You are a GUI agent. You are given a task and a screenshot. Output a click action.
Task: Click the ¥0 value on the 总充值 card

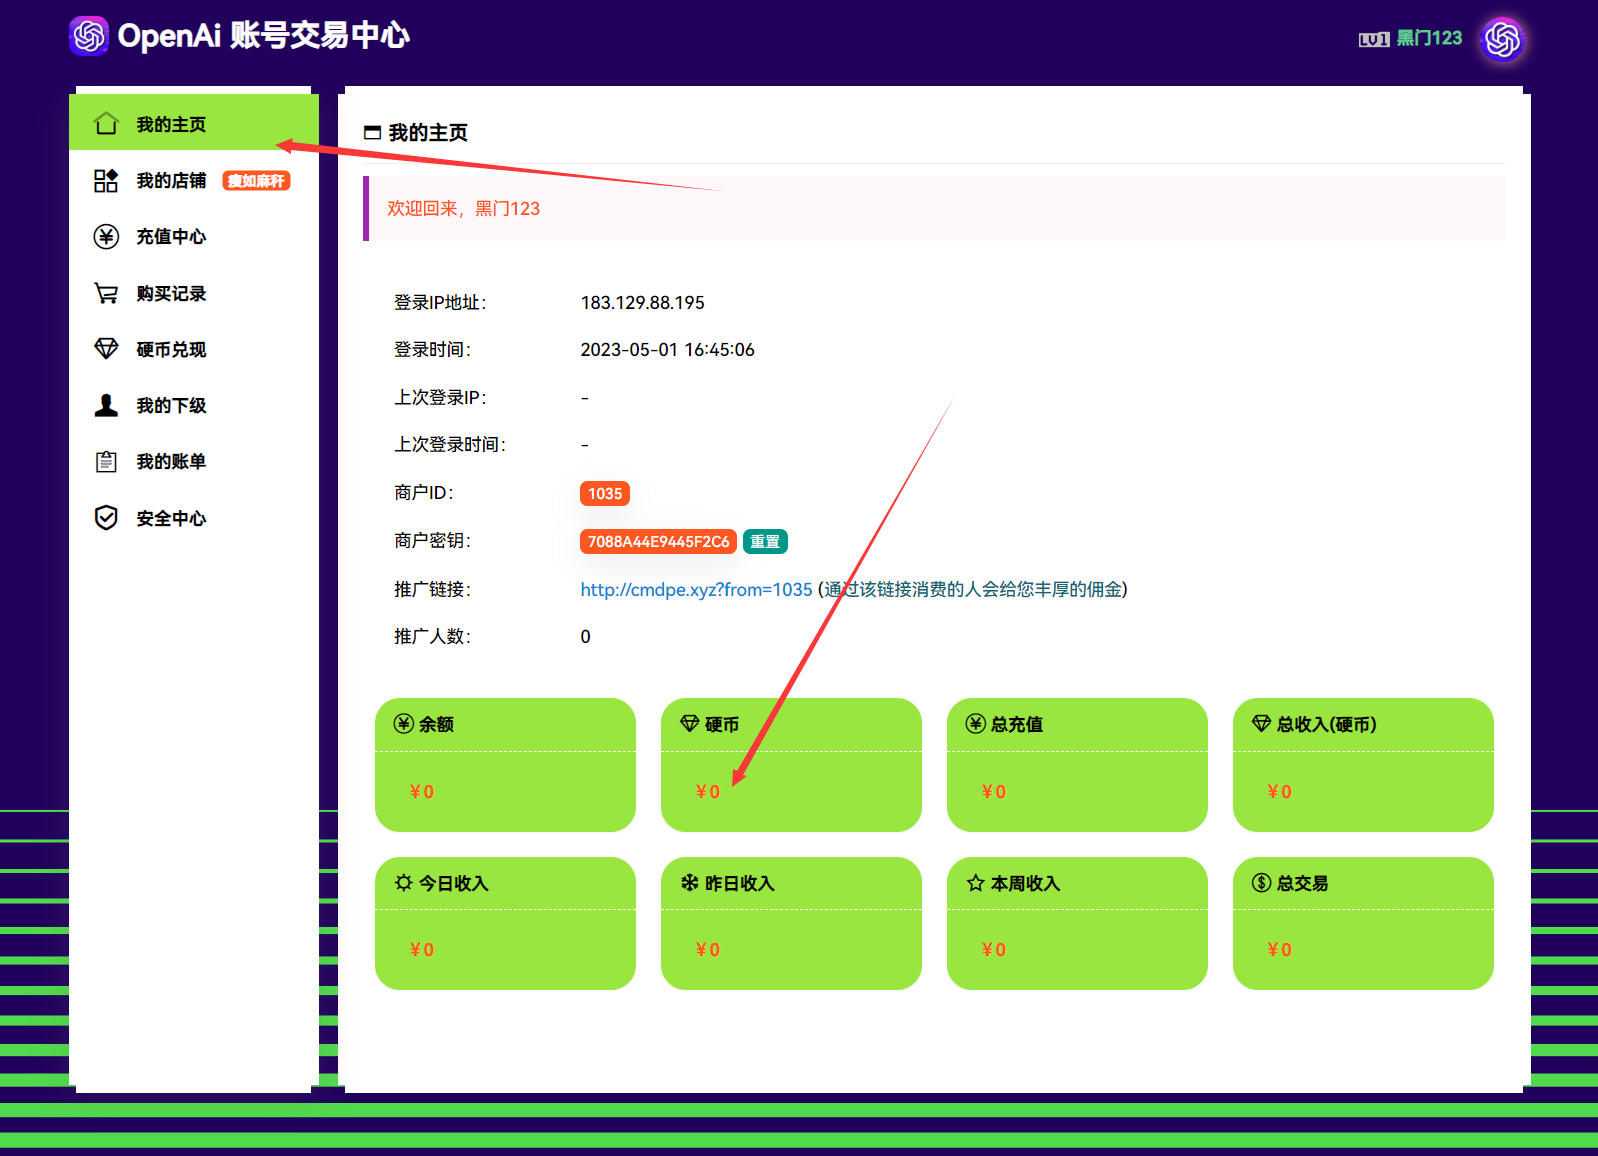(x=994, y=791)
